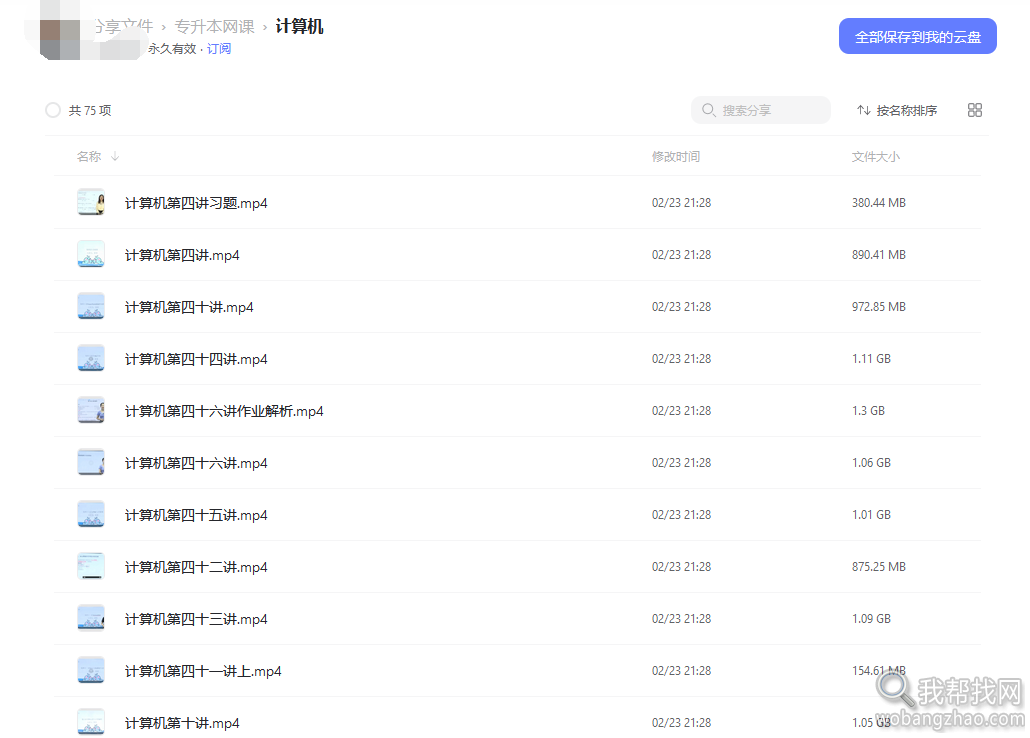Click the 1.3 GB size value
The height and width of the screenshot is (738, 1030).
click(x=868, y=410)
